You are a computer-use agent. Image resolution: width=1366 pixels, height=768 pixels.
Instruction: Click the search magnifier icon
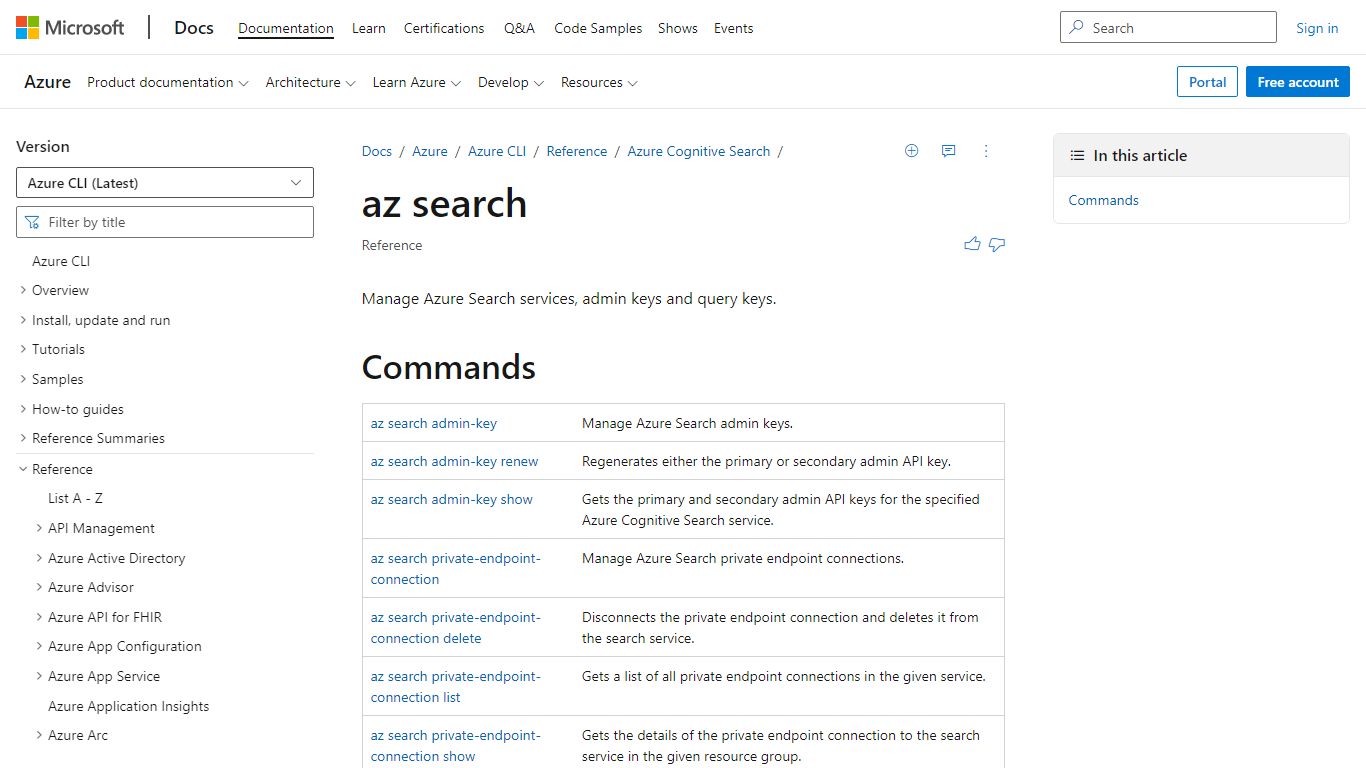tap(1077, 28)
